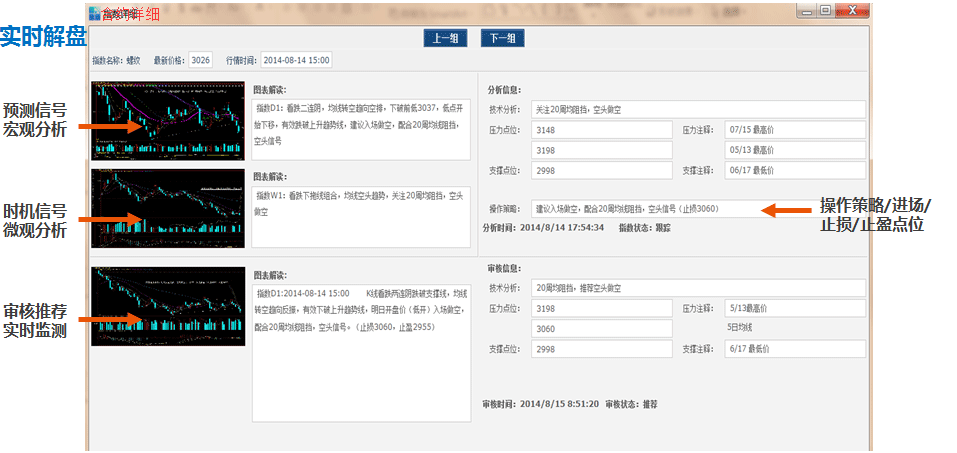Click the 分析信息 section heading
The width and height of the screenshot is (957, 453).
tap(504, 90)
